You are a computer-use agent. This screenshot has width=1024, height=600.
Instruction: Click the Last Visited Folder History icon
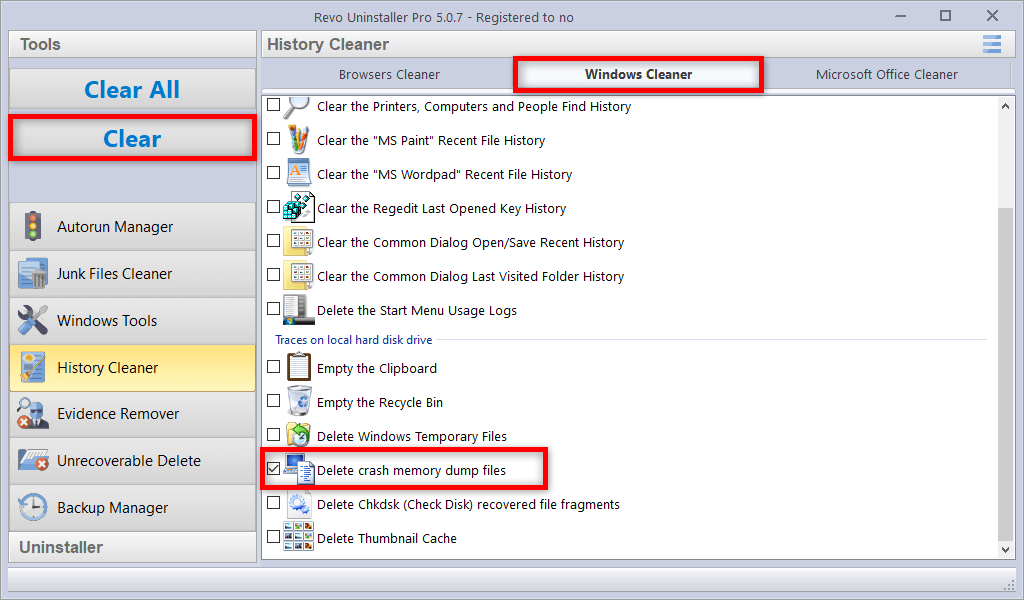[x=298, y=276]
